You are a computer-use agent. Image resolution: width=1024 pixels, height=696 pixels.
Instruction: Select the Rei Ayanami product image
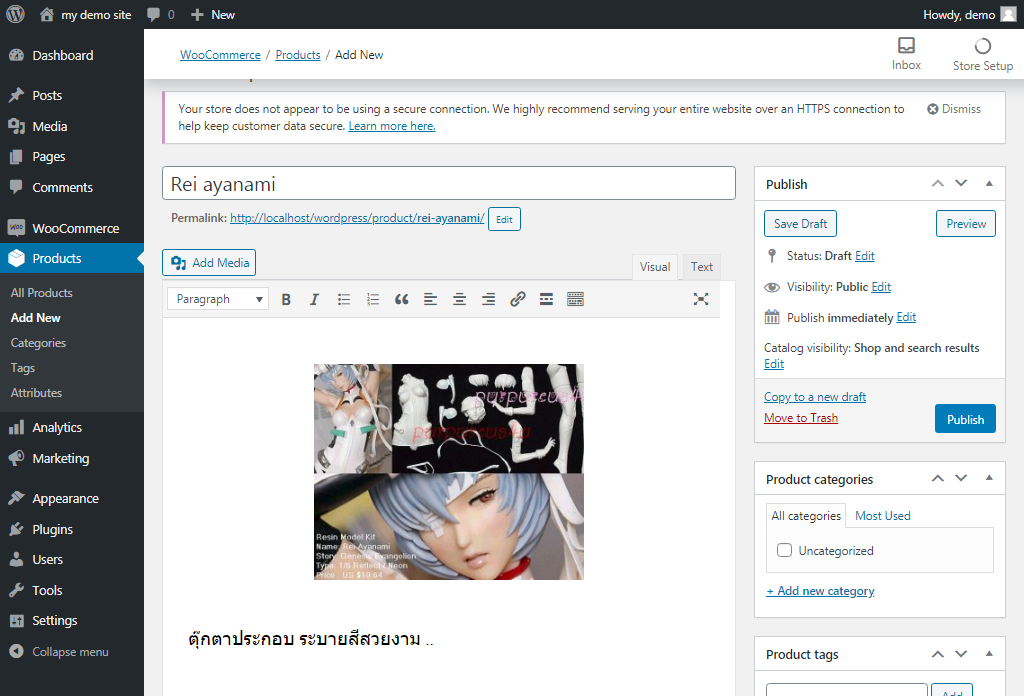[x=448, y=472]
